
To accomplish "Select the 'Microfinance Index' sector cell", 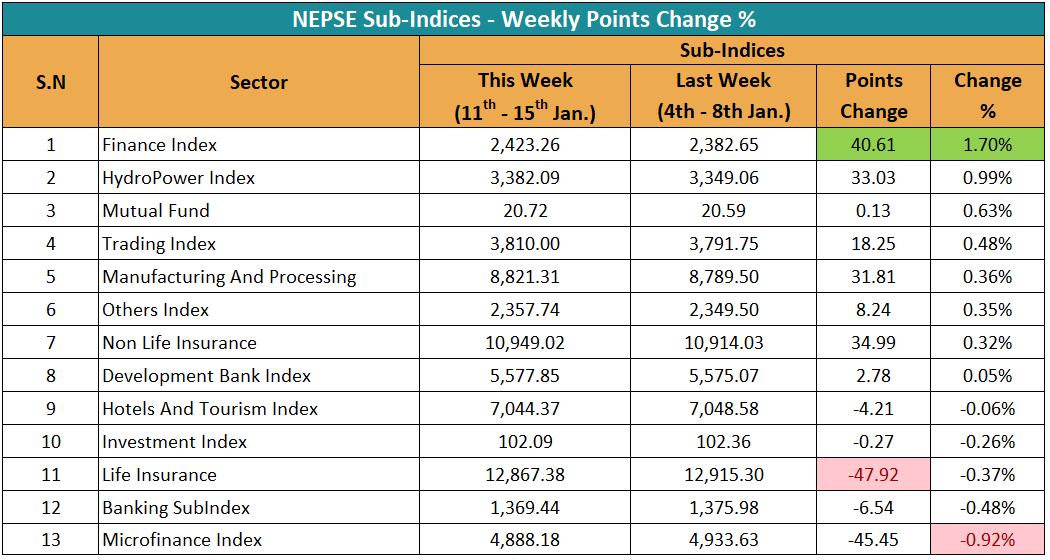I will pos(182,540).
